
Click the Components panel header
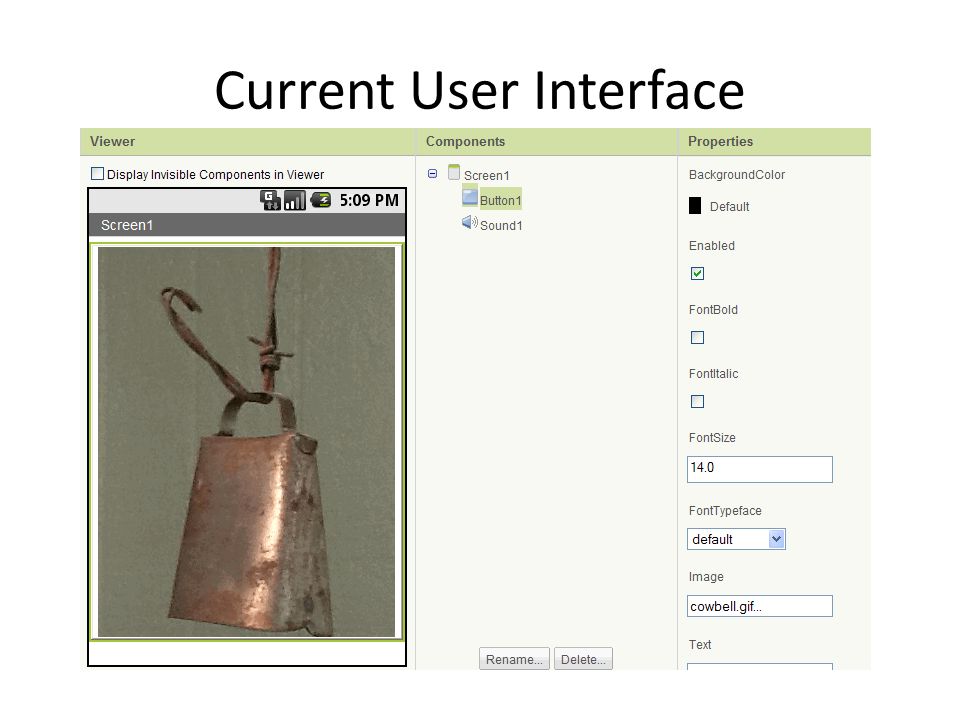pos(546,141)
